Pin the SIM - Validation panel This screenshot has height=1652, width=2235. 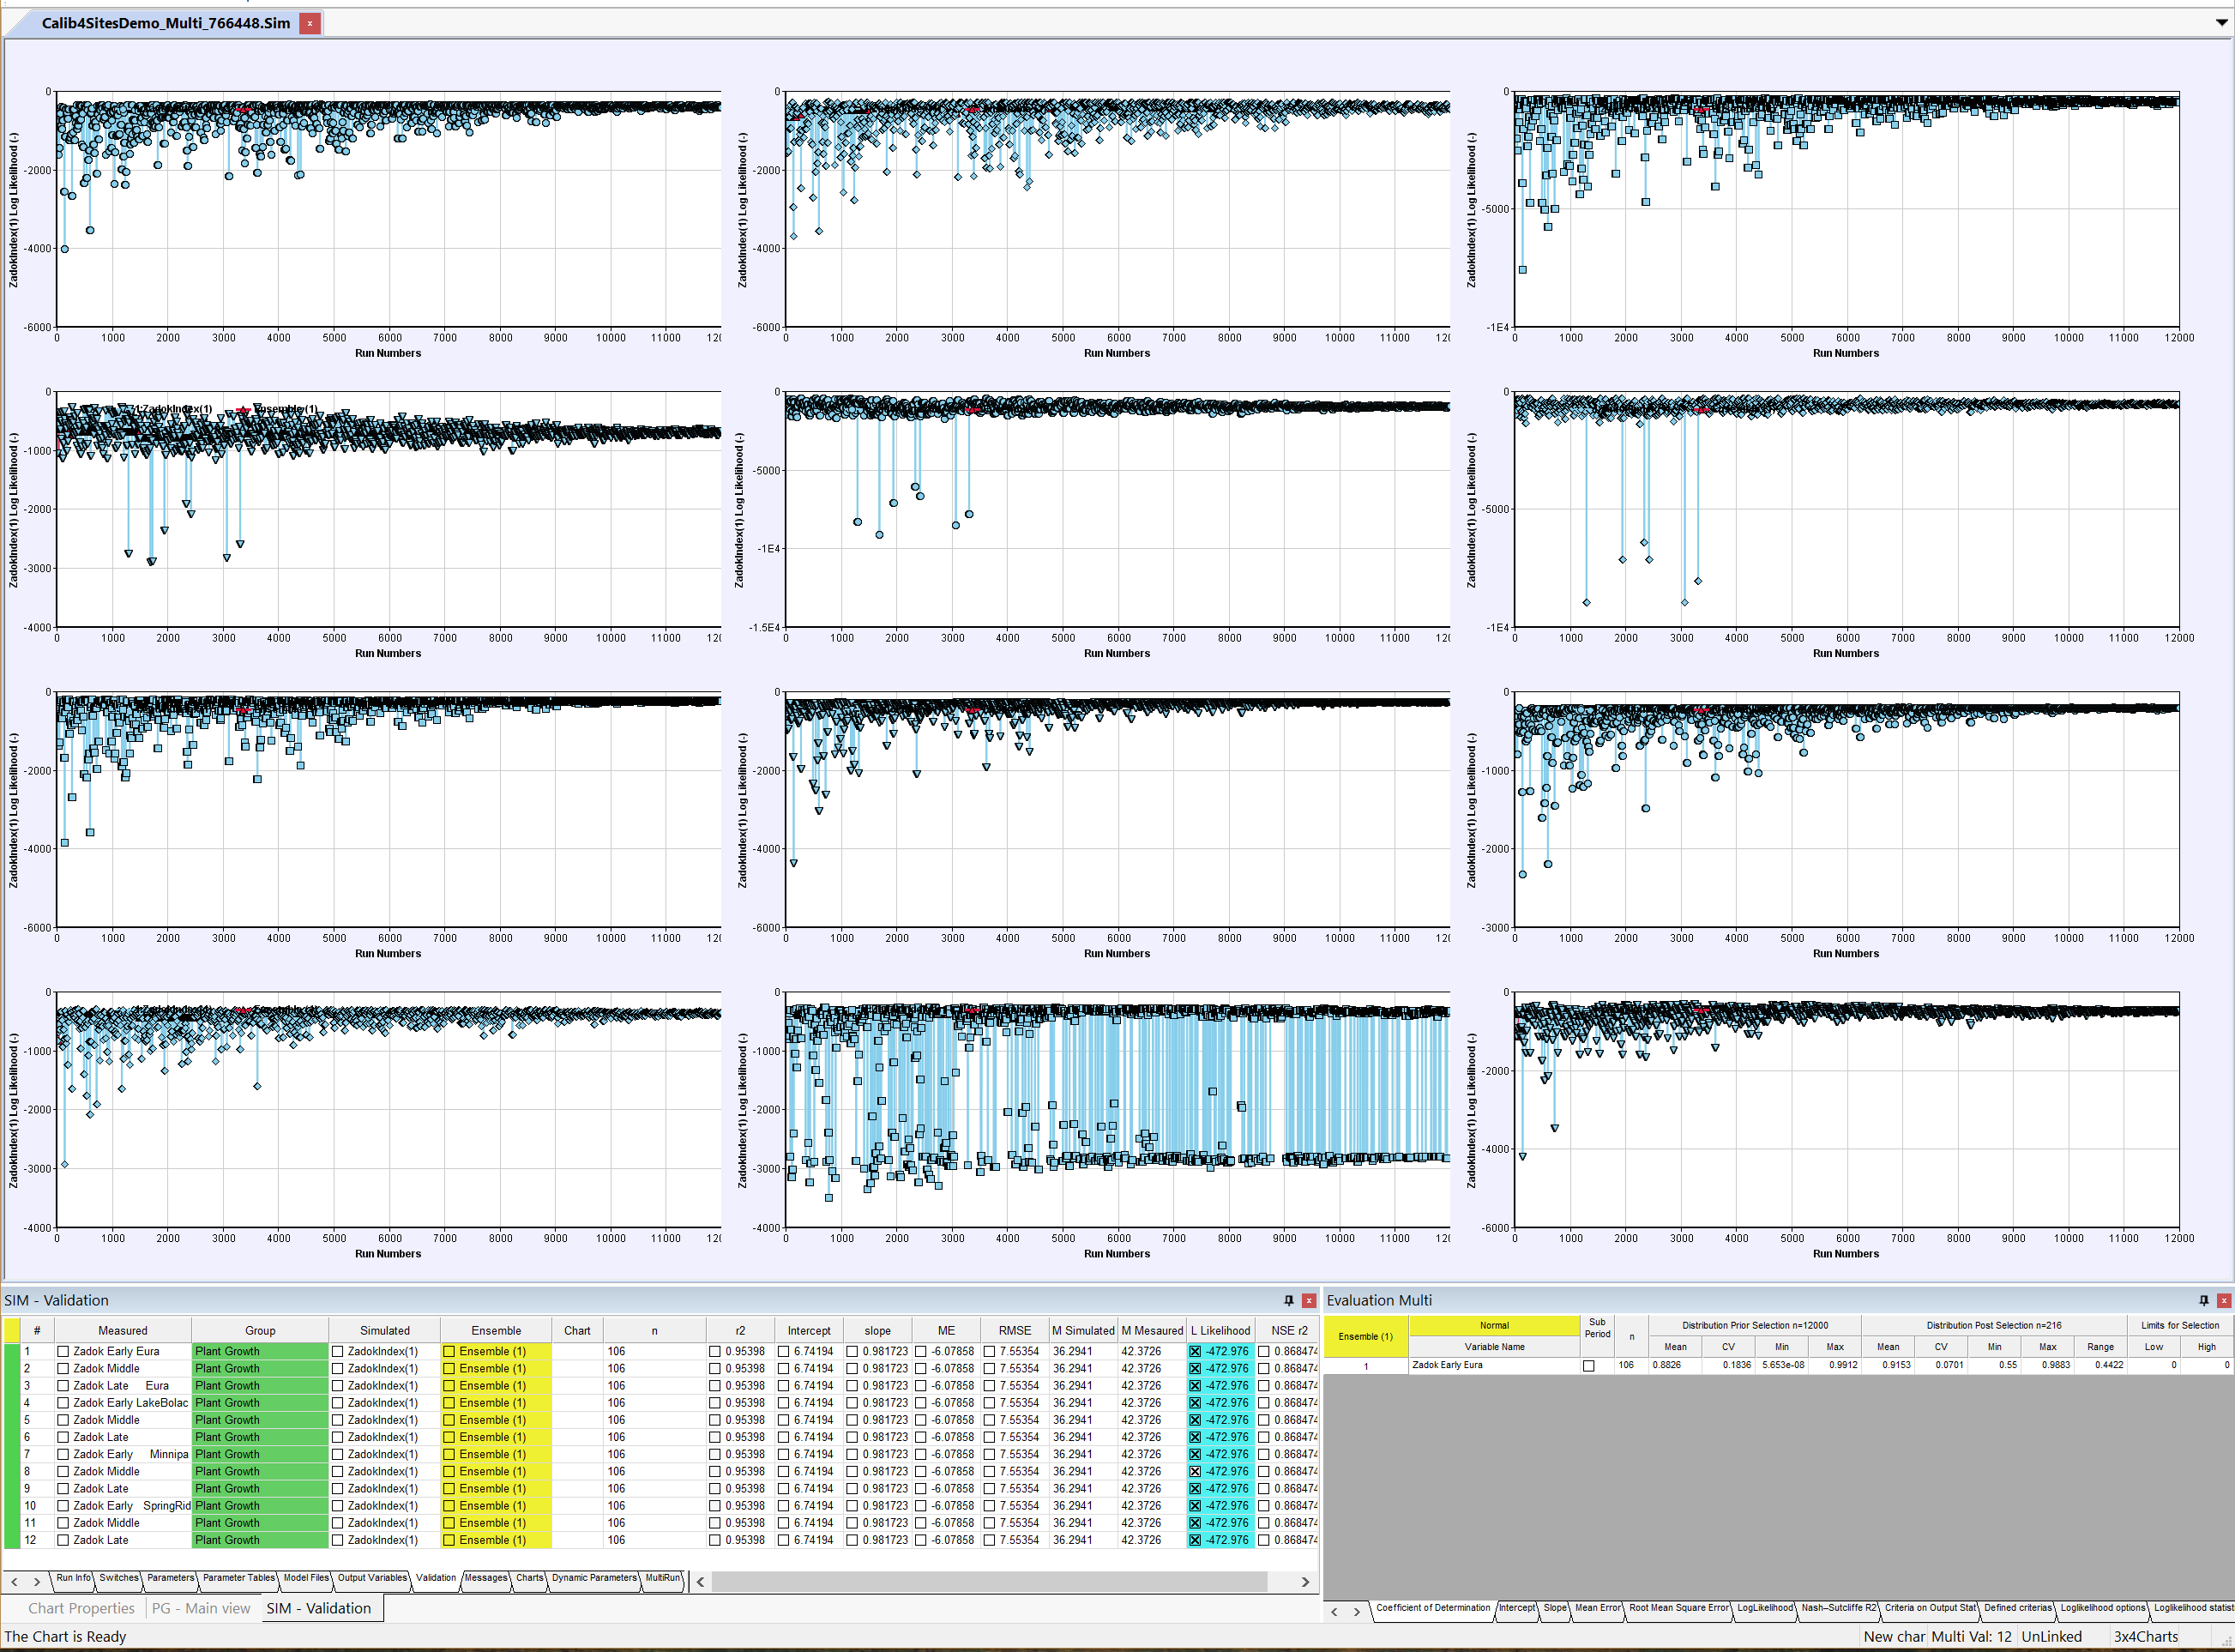click(x=1288, y=1300)
